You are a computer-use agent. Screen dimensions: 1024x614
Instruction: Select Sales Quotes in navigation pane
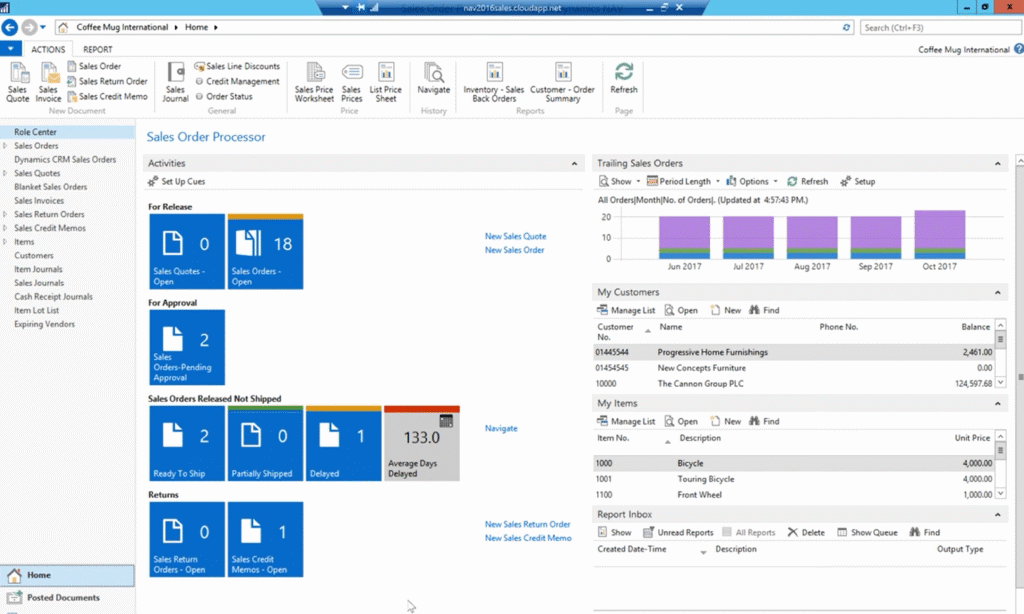(37, 173)
